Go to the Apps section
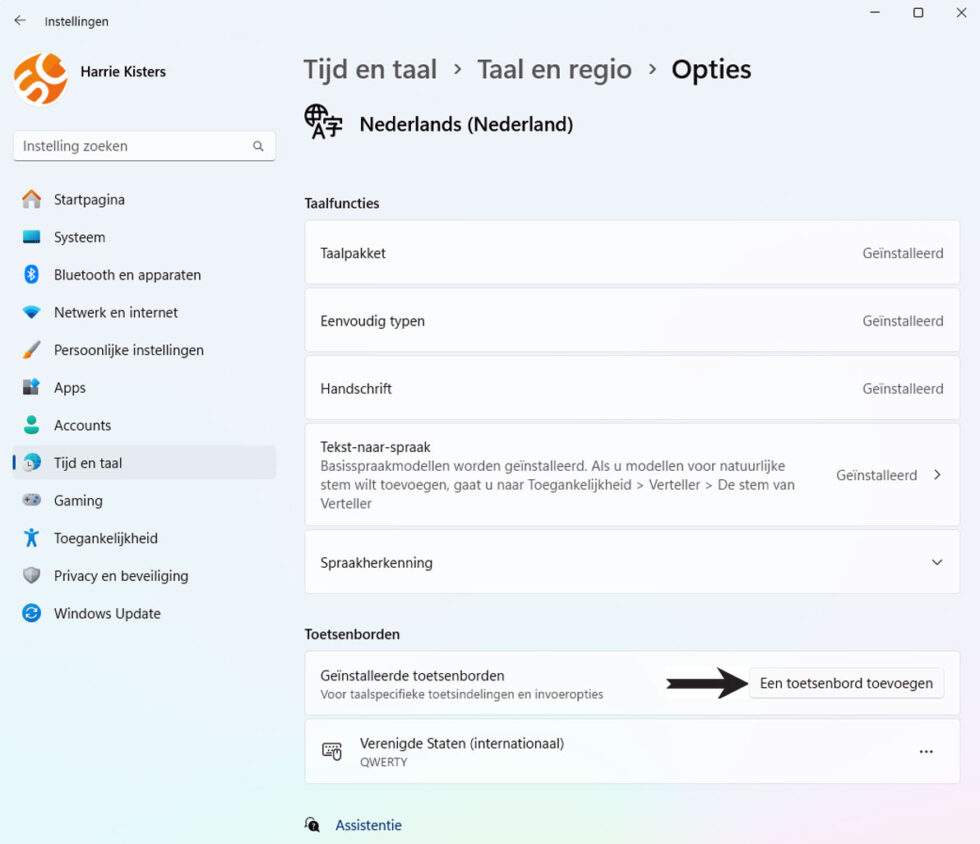The image size is (980, 844). tap(70, 387)
